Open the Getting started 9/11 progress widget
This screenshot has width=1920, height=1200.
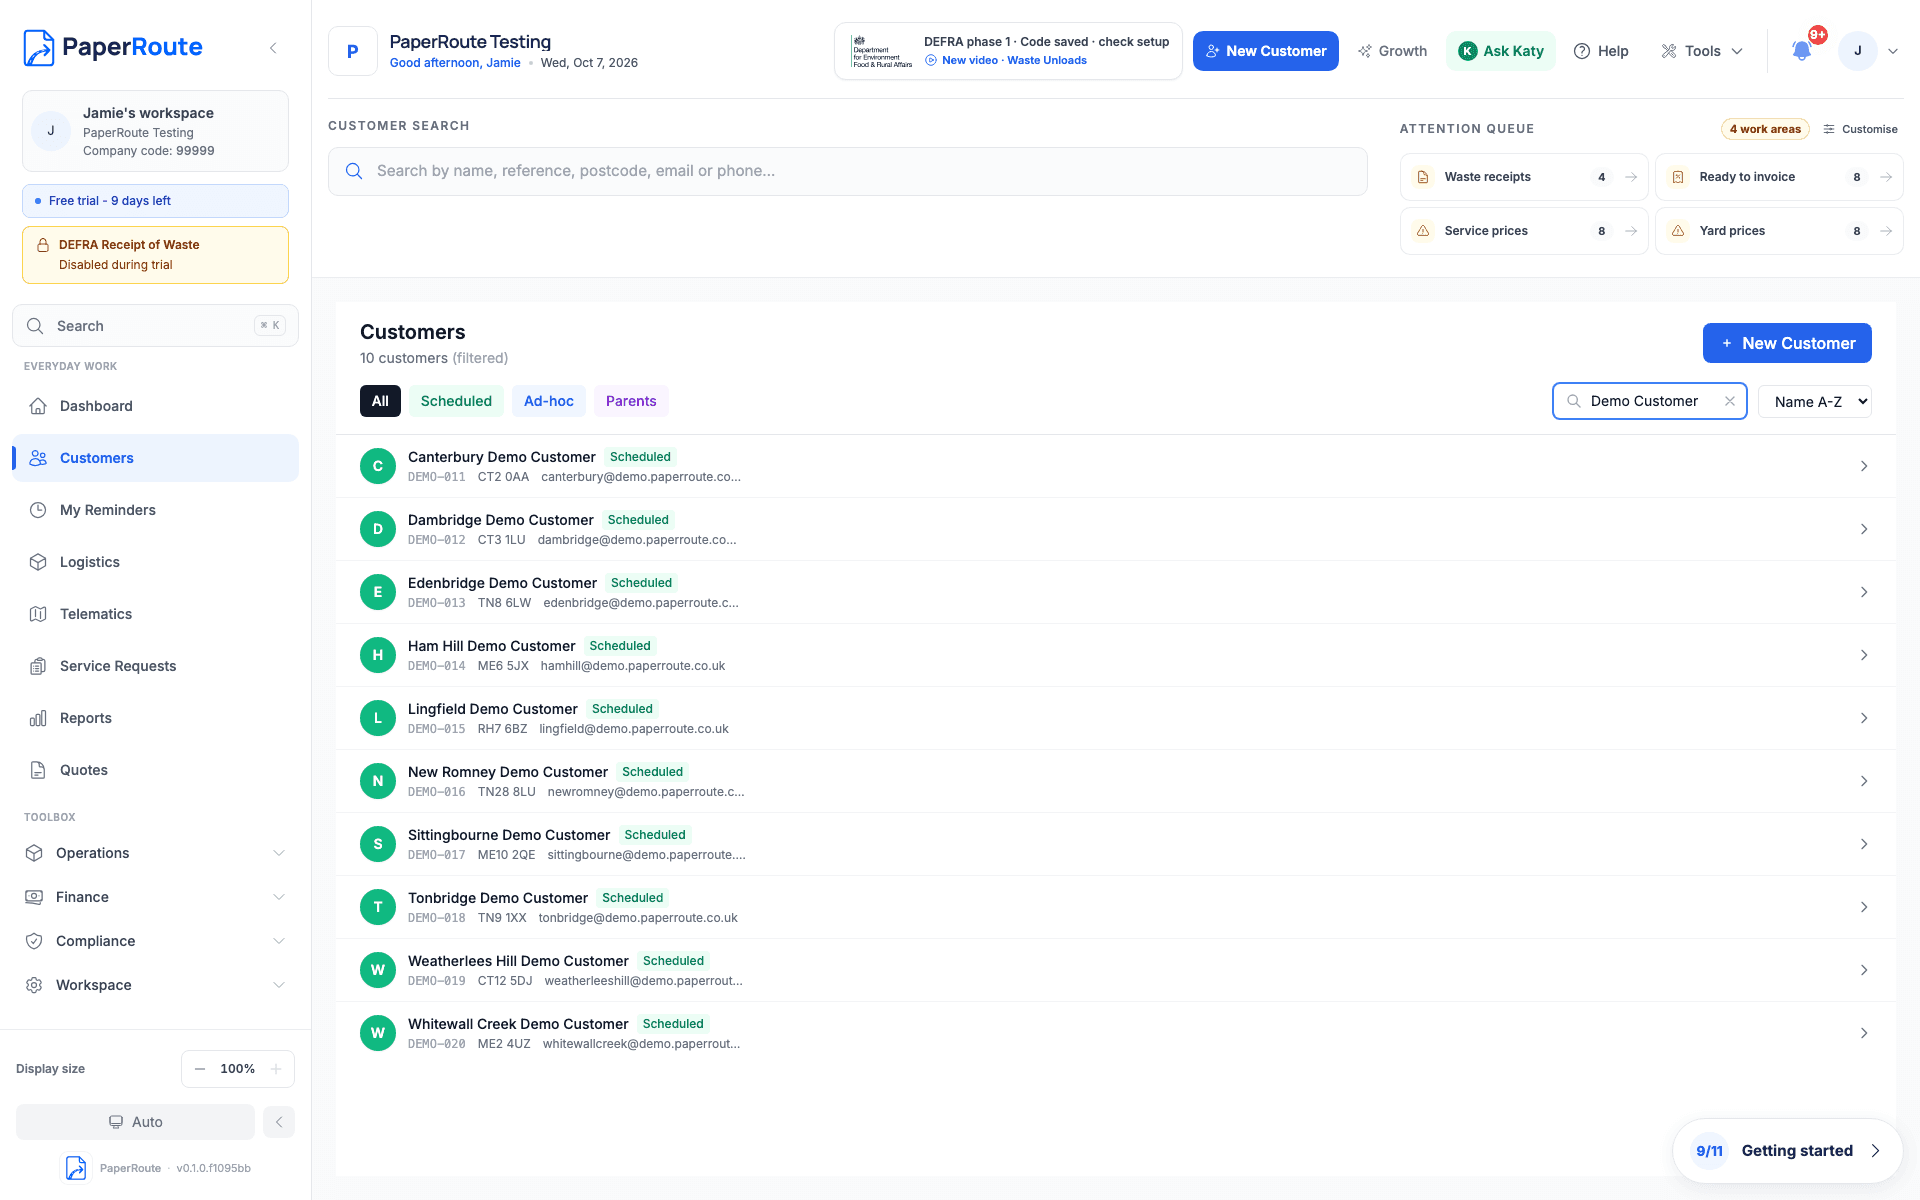1788,1151
